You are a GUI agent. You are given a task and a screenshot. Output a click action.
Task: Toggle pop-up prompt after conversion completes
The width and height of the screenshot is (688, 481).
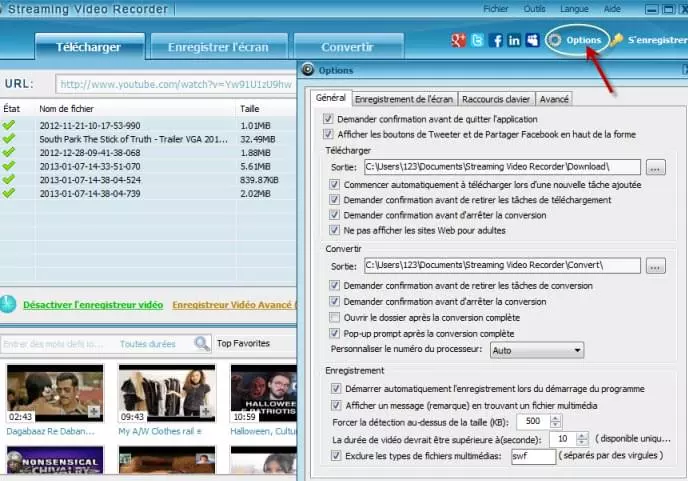[x=334, y=333]
